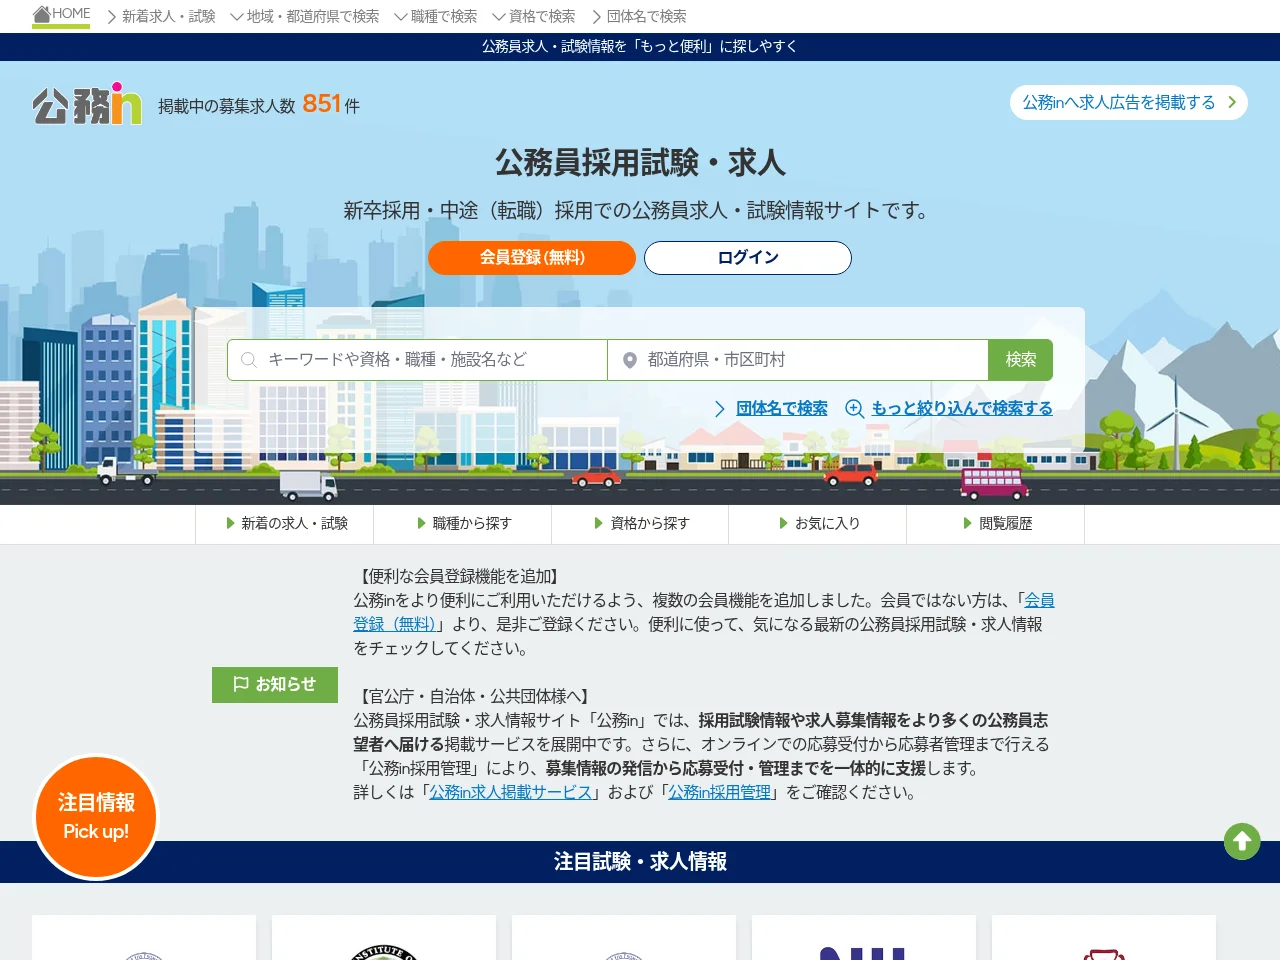
Task: Click the magnifier icon in keyword field
Action: pyautogui.click(x=249, y=360)
